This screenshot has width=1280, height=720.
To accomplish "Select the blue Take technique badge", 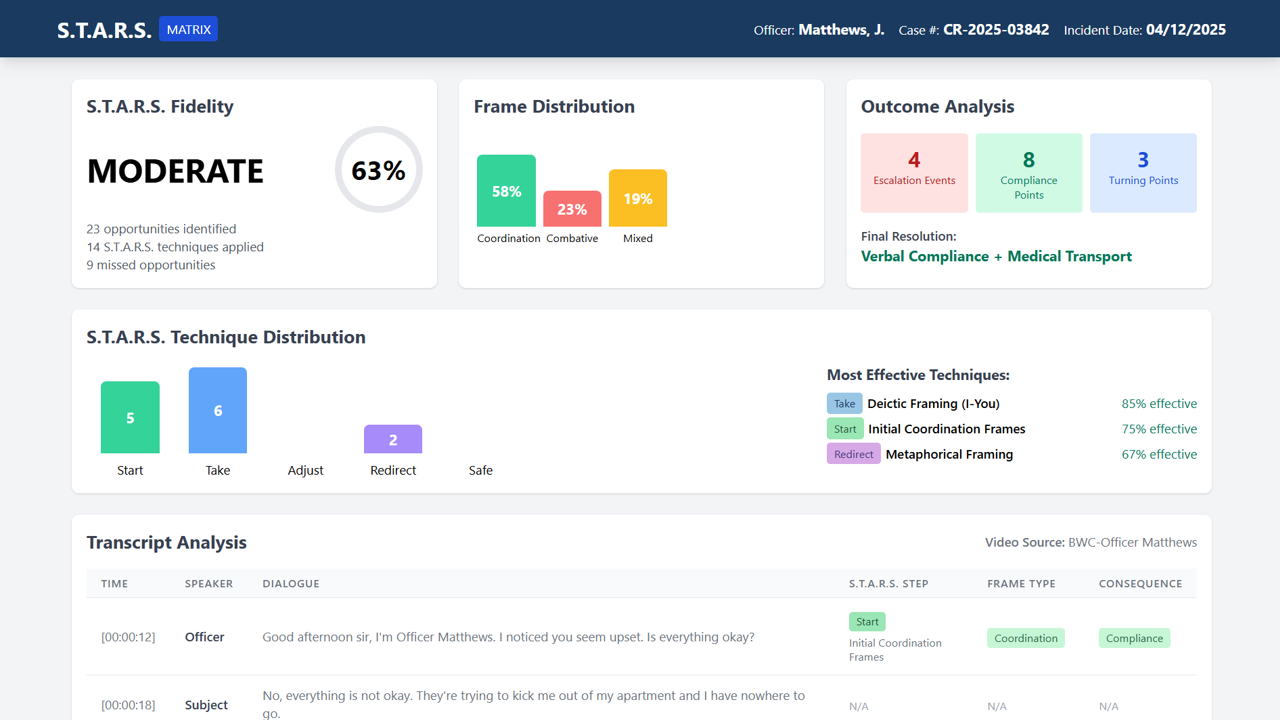I will pyautogui.click(x=845, y=403).
